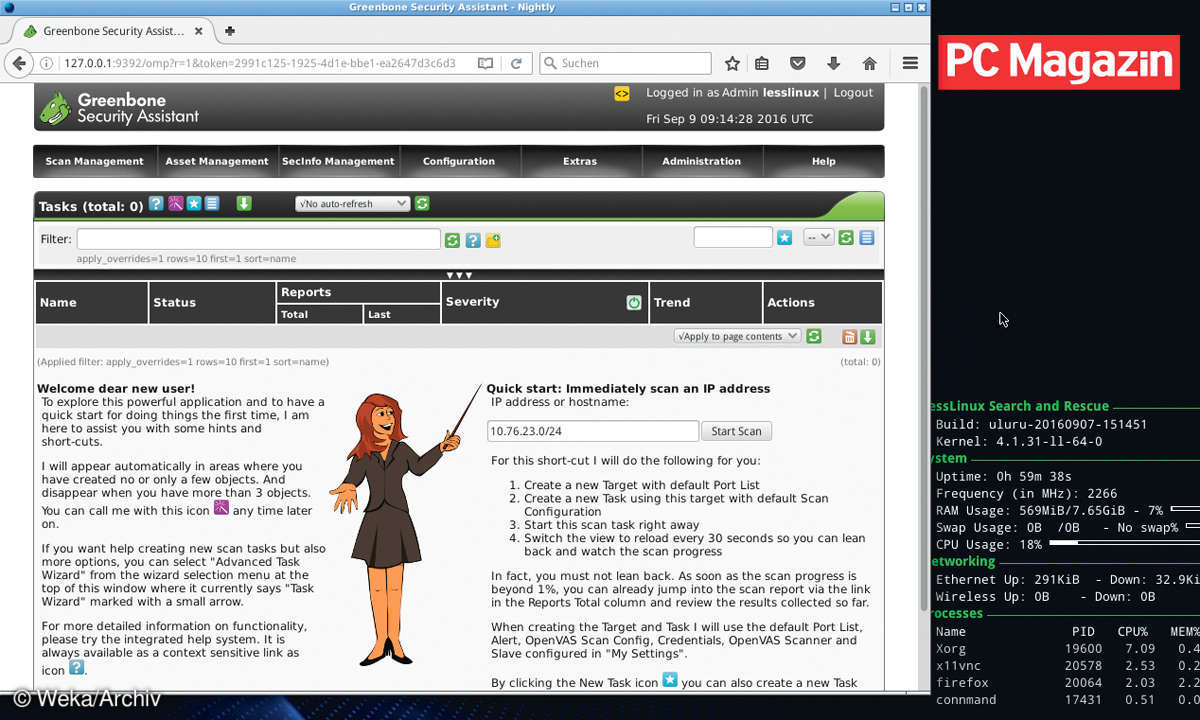The height and width of the screenshot is (720, 1200).
Task: Click help icon at end of welcome text
Action: coord(76,667)
